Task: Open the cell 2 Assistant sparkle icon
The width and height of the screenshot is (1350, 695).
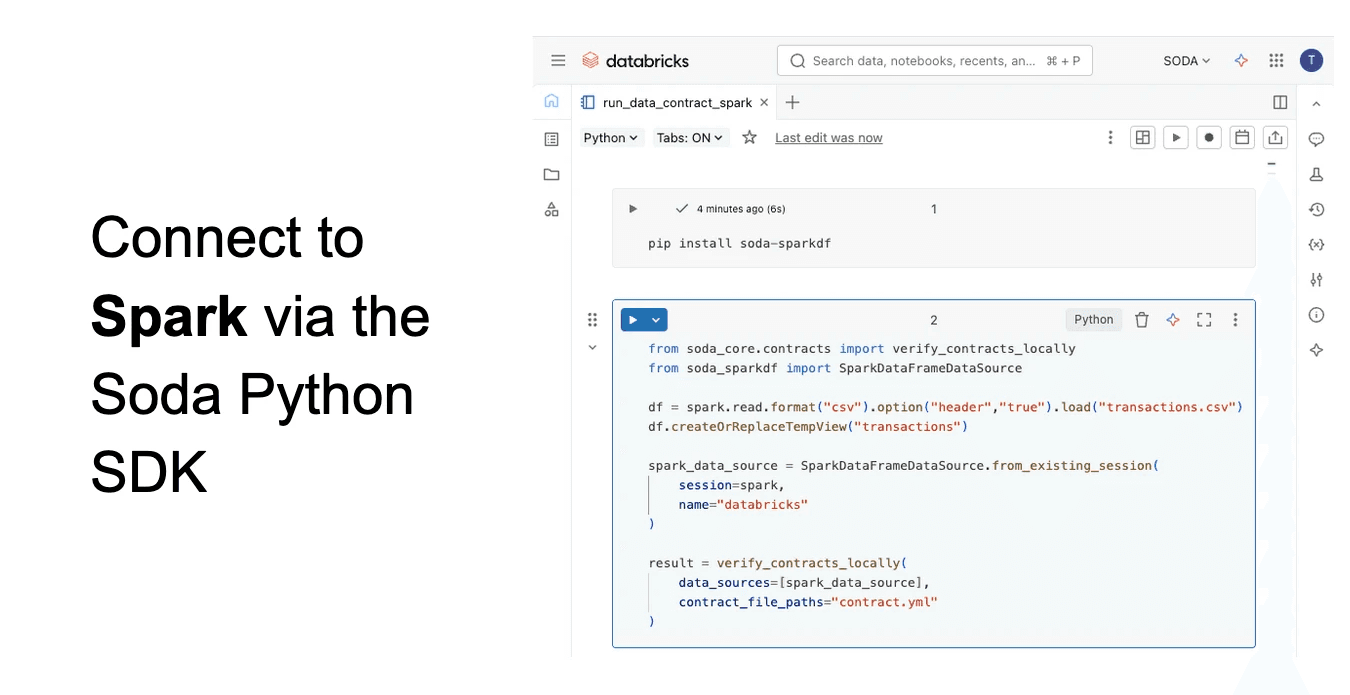Action: pyautogui.click(x=1173, y=320)
